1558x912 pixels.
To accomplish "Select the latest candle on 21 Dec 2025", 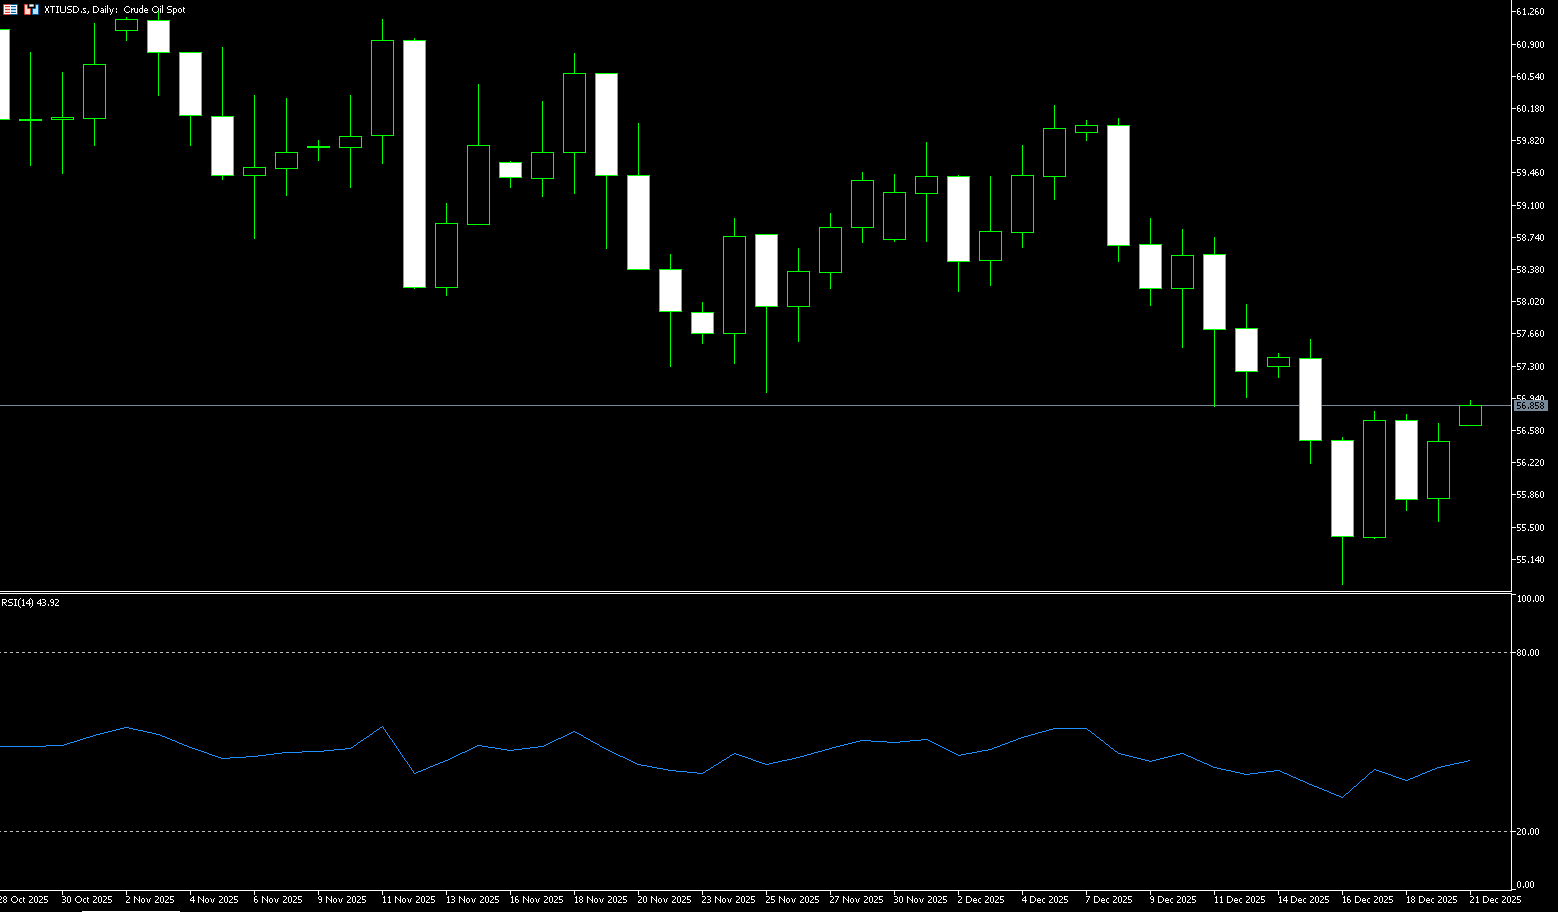I will (x=1470, y=415).
